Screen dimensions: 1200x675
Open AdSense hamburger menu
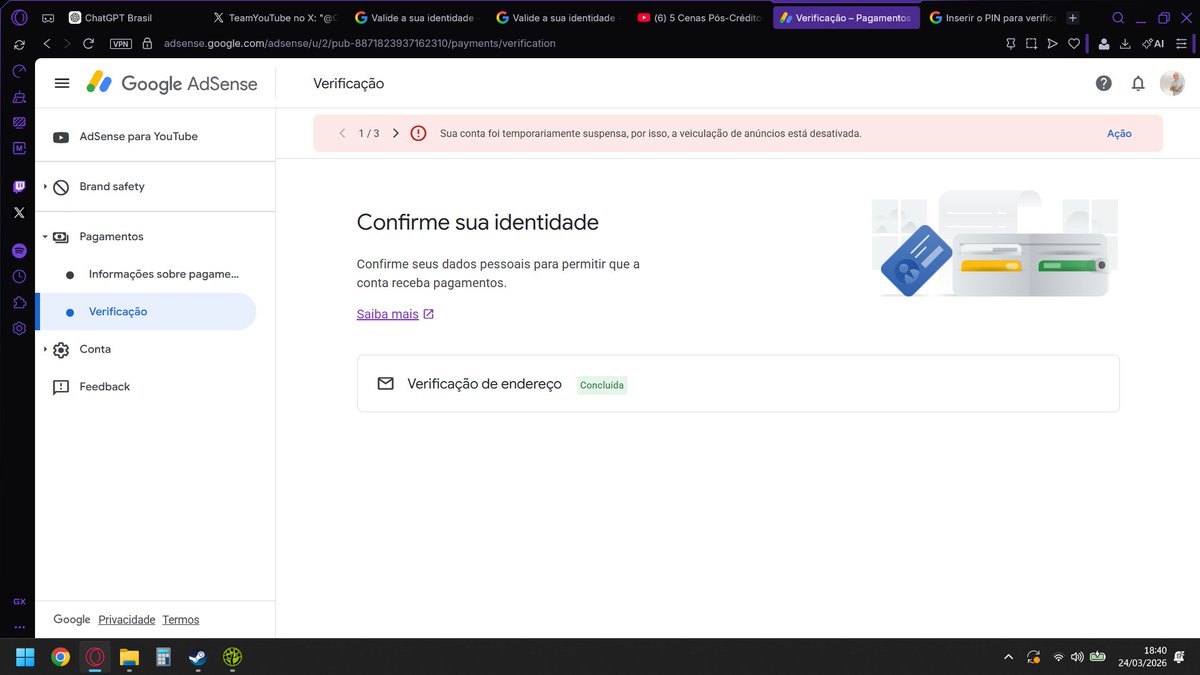[62, 83]
